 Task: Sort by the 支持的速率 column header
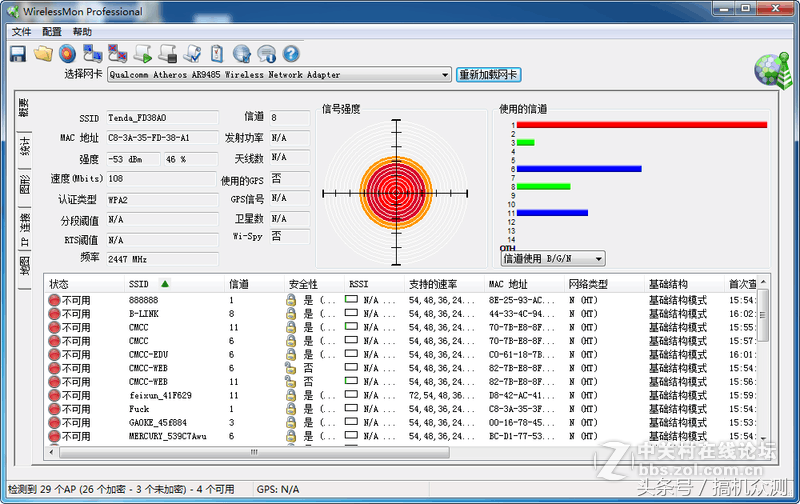[x=444, y=284]
